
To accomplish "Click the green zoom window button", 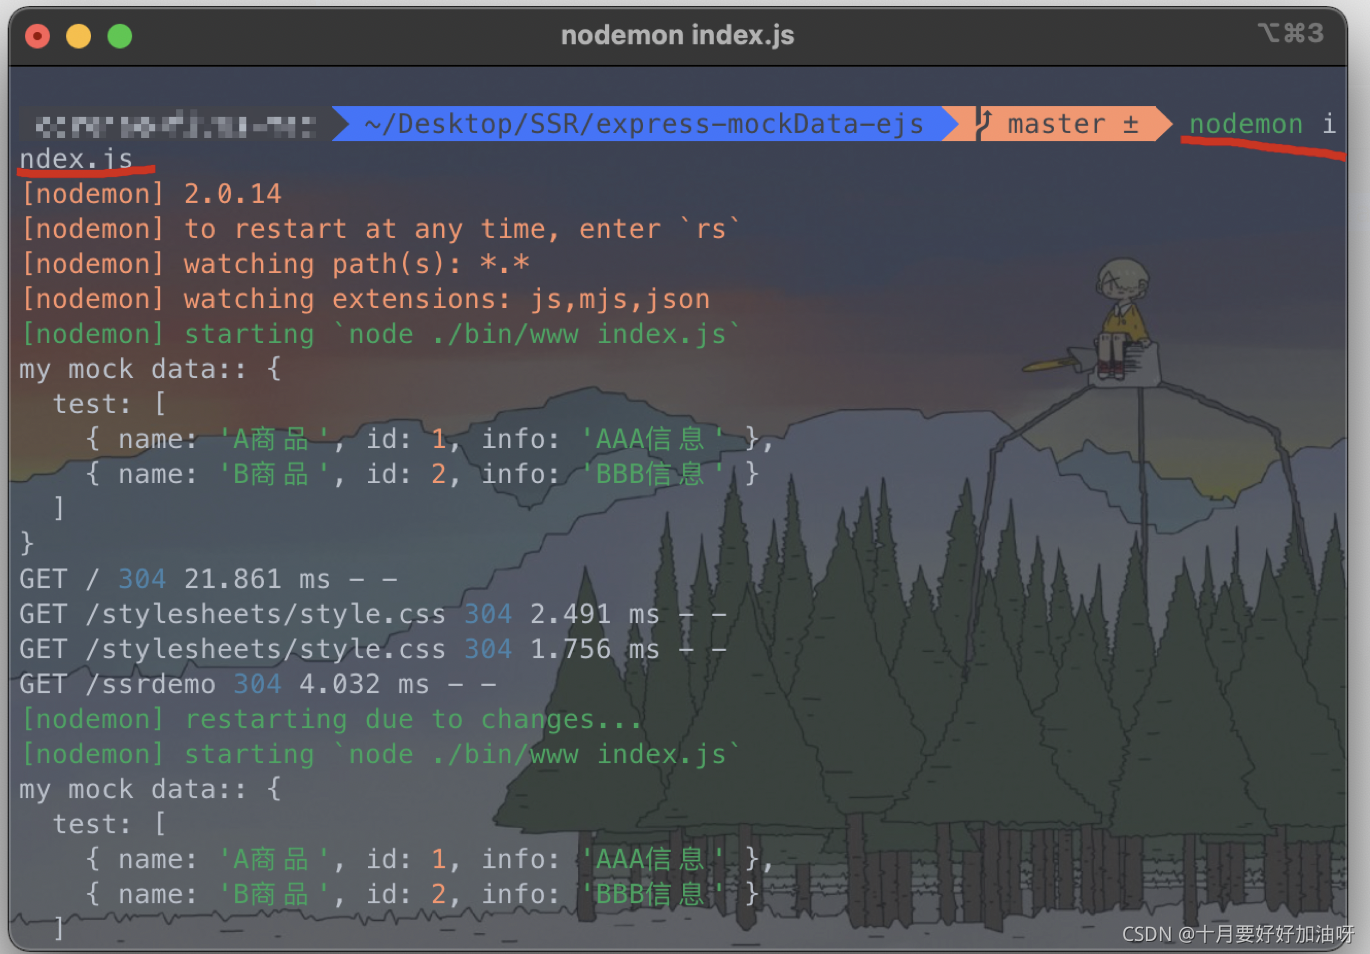I will 120,37.
